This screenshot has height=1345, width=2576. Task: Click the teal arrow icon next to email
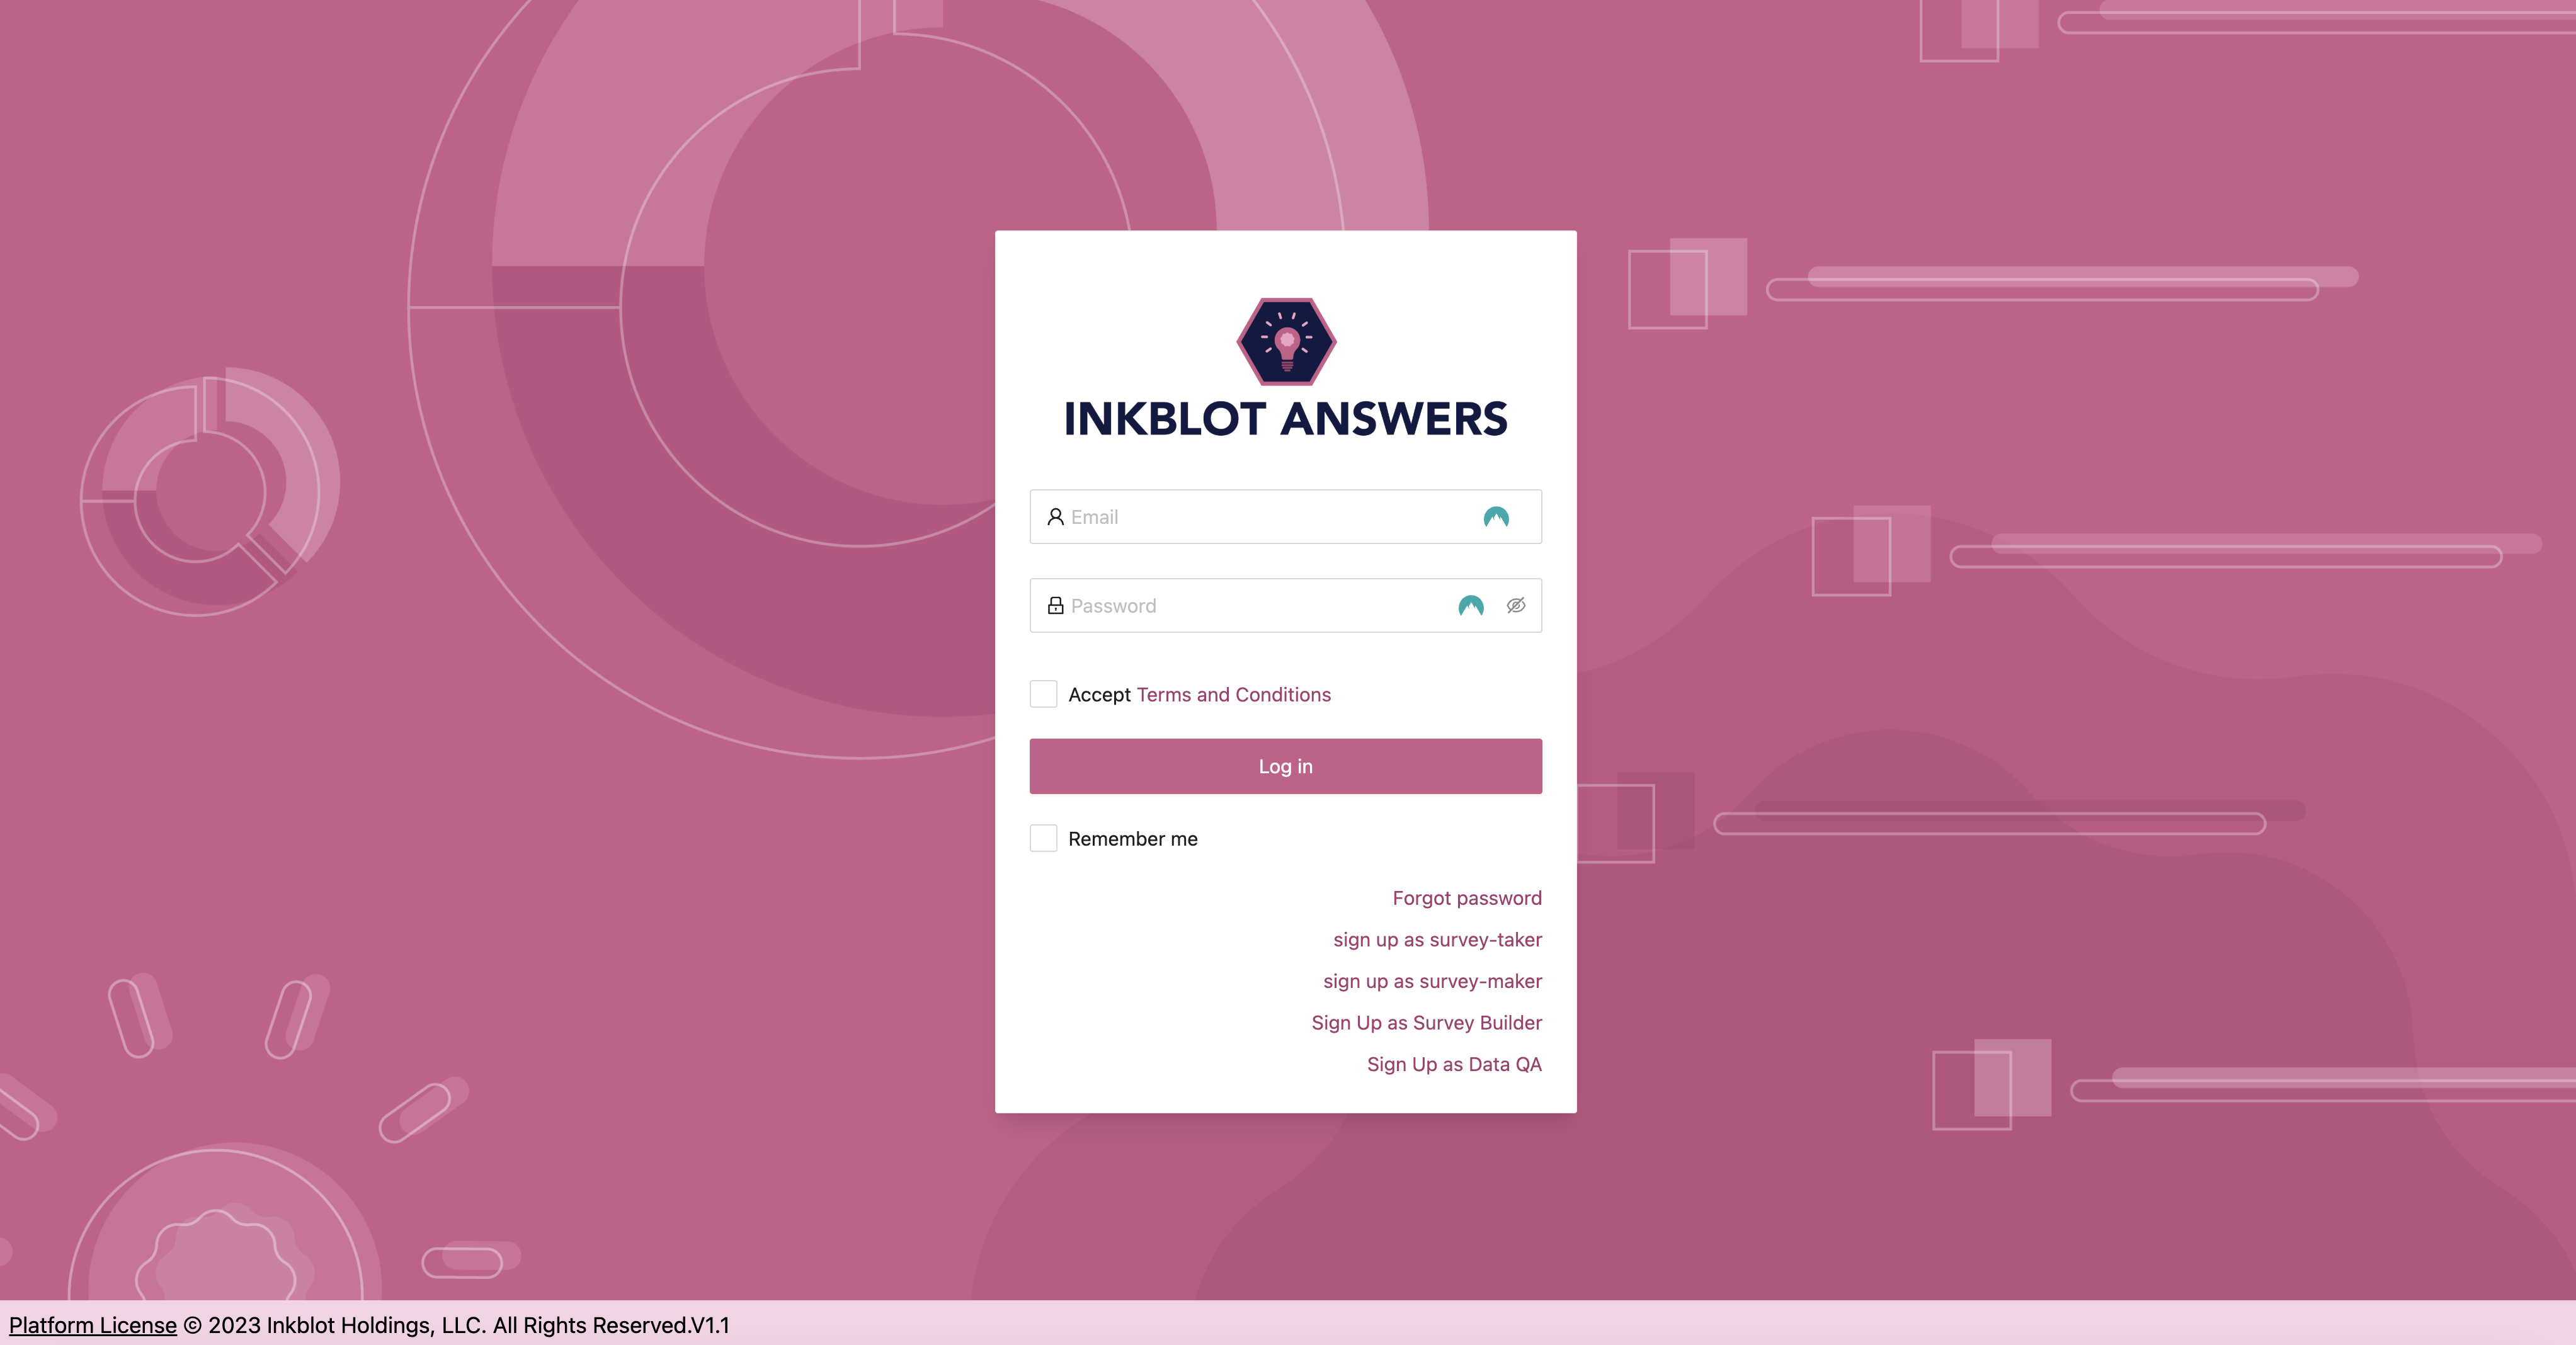point(1496,516)
